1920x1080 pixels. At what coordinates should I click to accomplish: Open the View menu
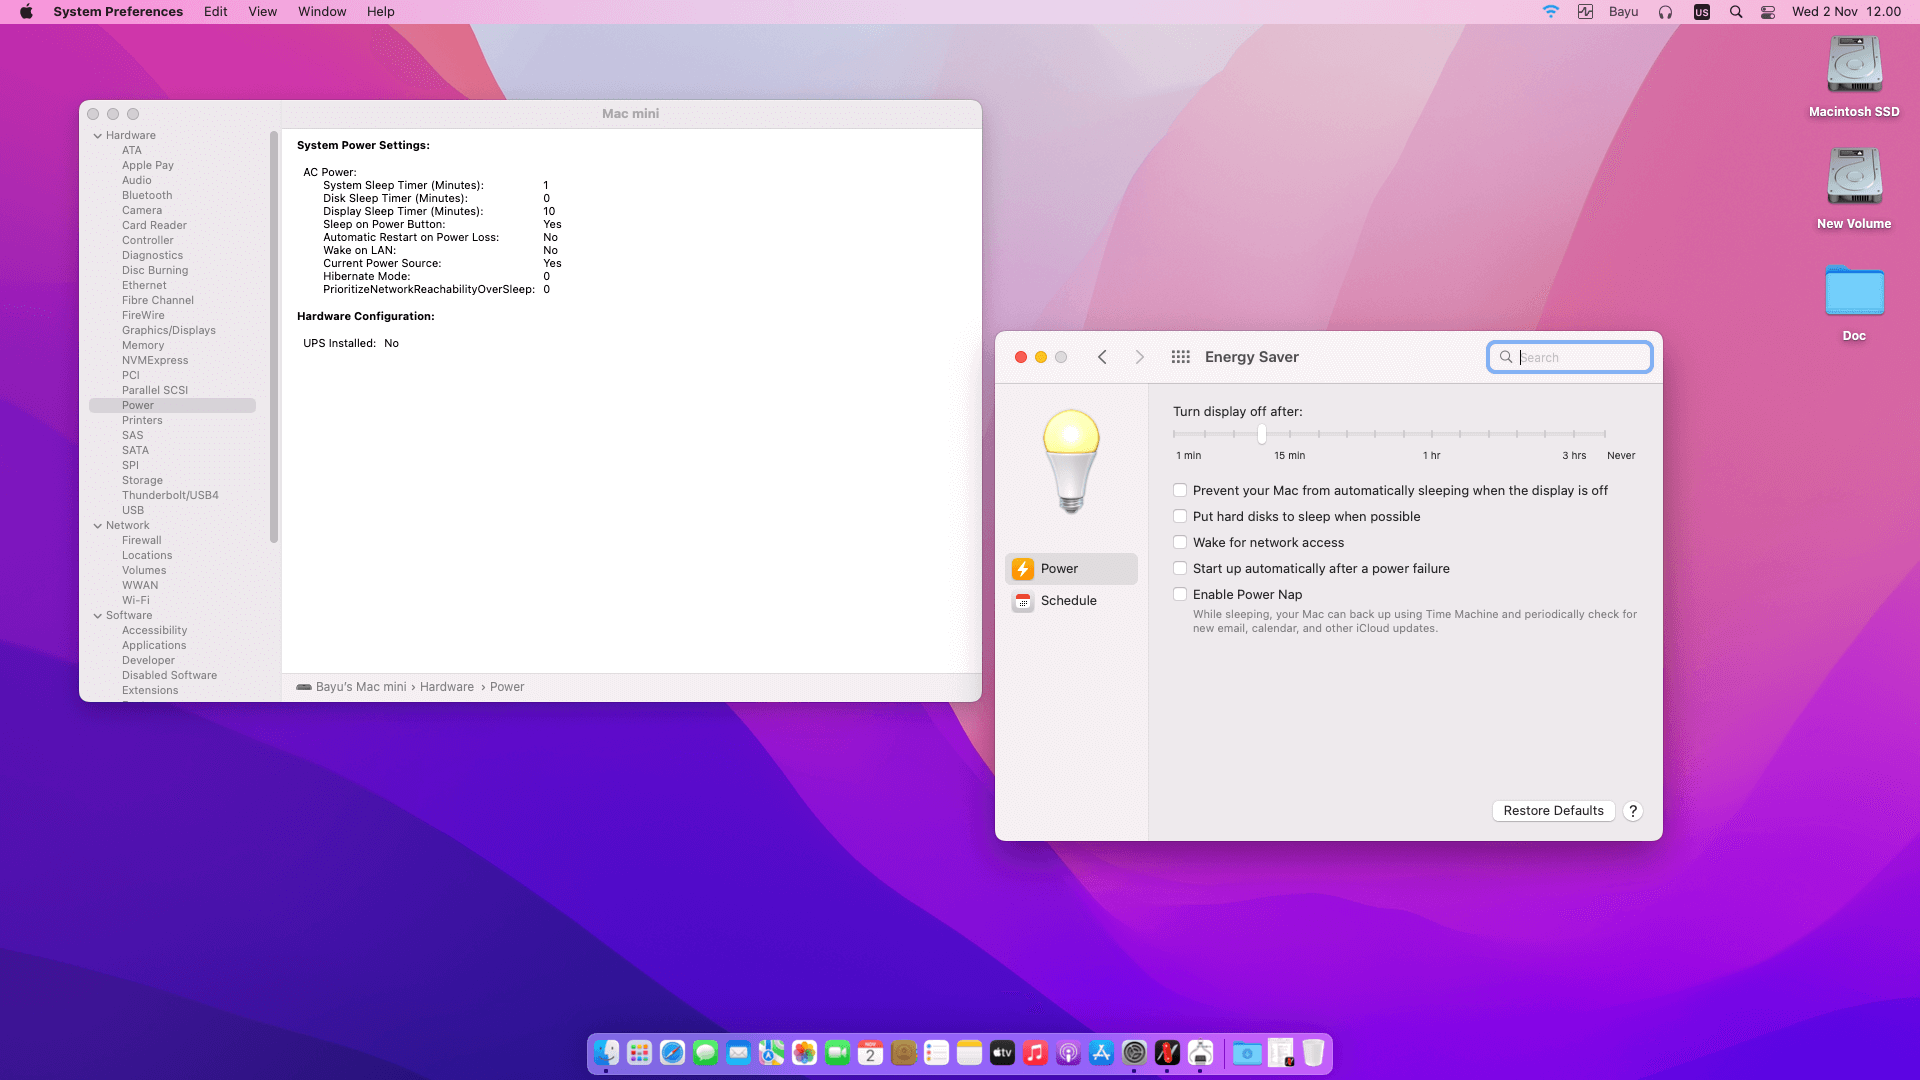[262, 12]
